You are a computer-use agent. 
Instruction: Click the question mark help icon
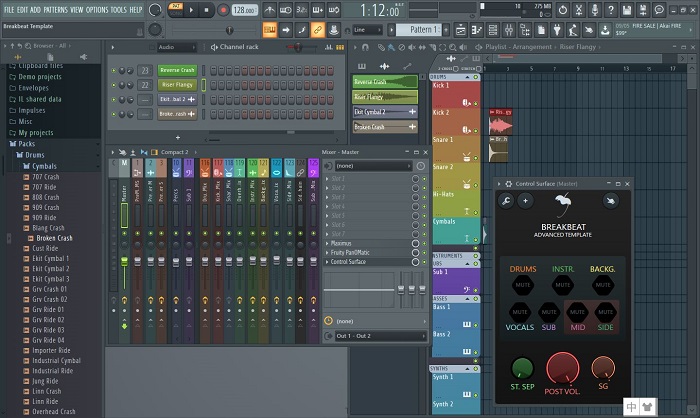(611, 9)
